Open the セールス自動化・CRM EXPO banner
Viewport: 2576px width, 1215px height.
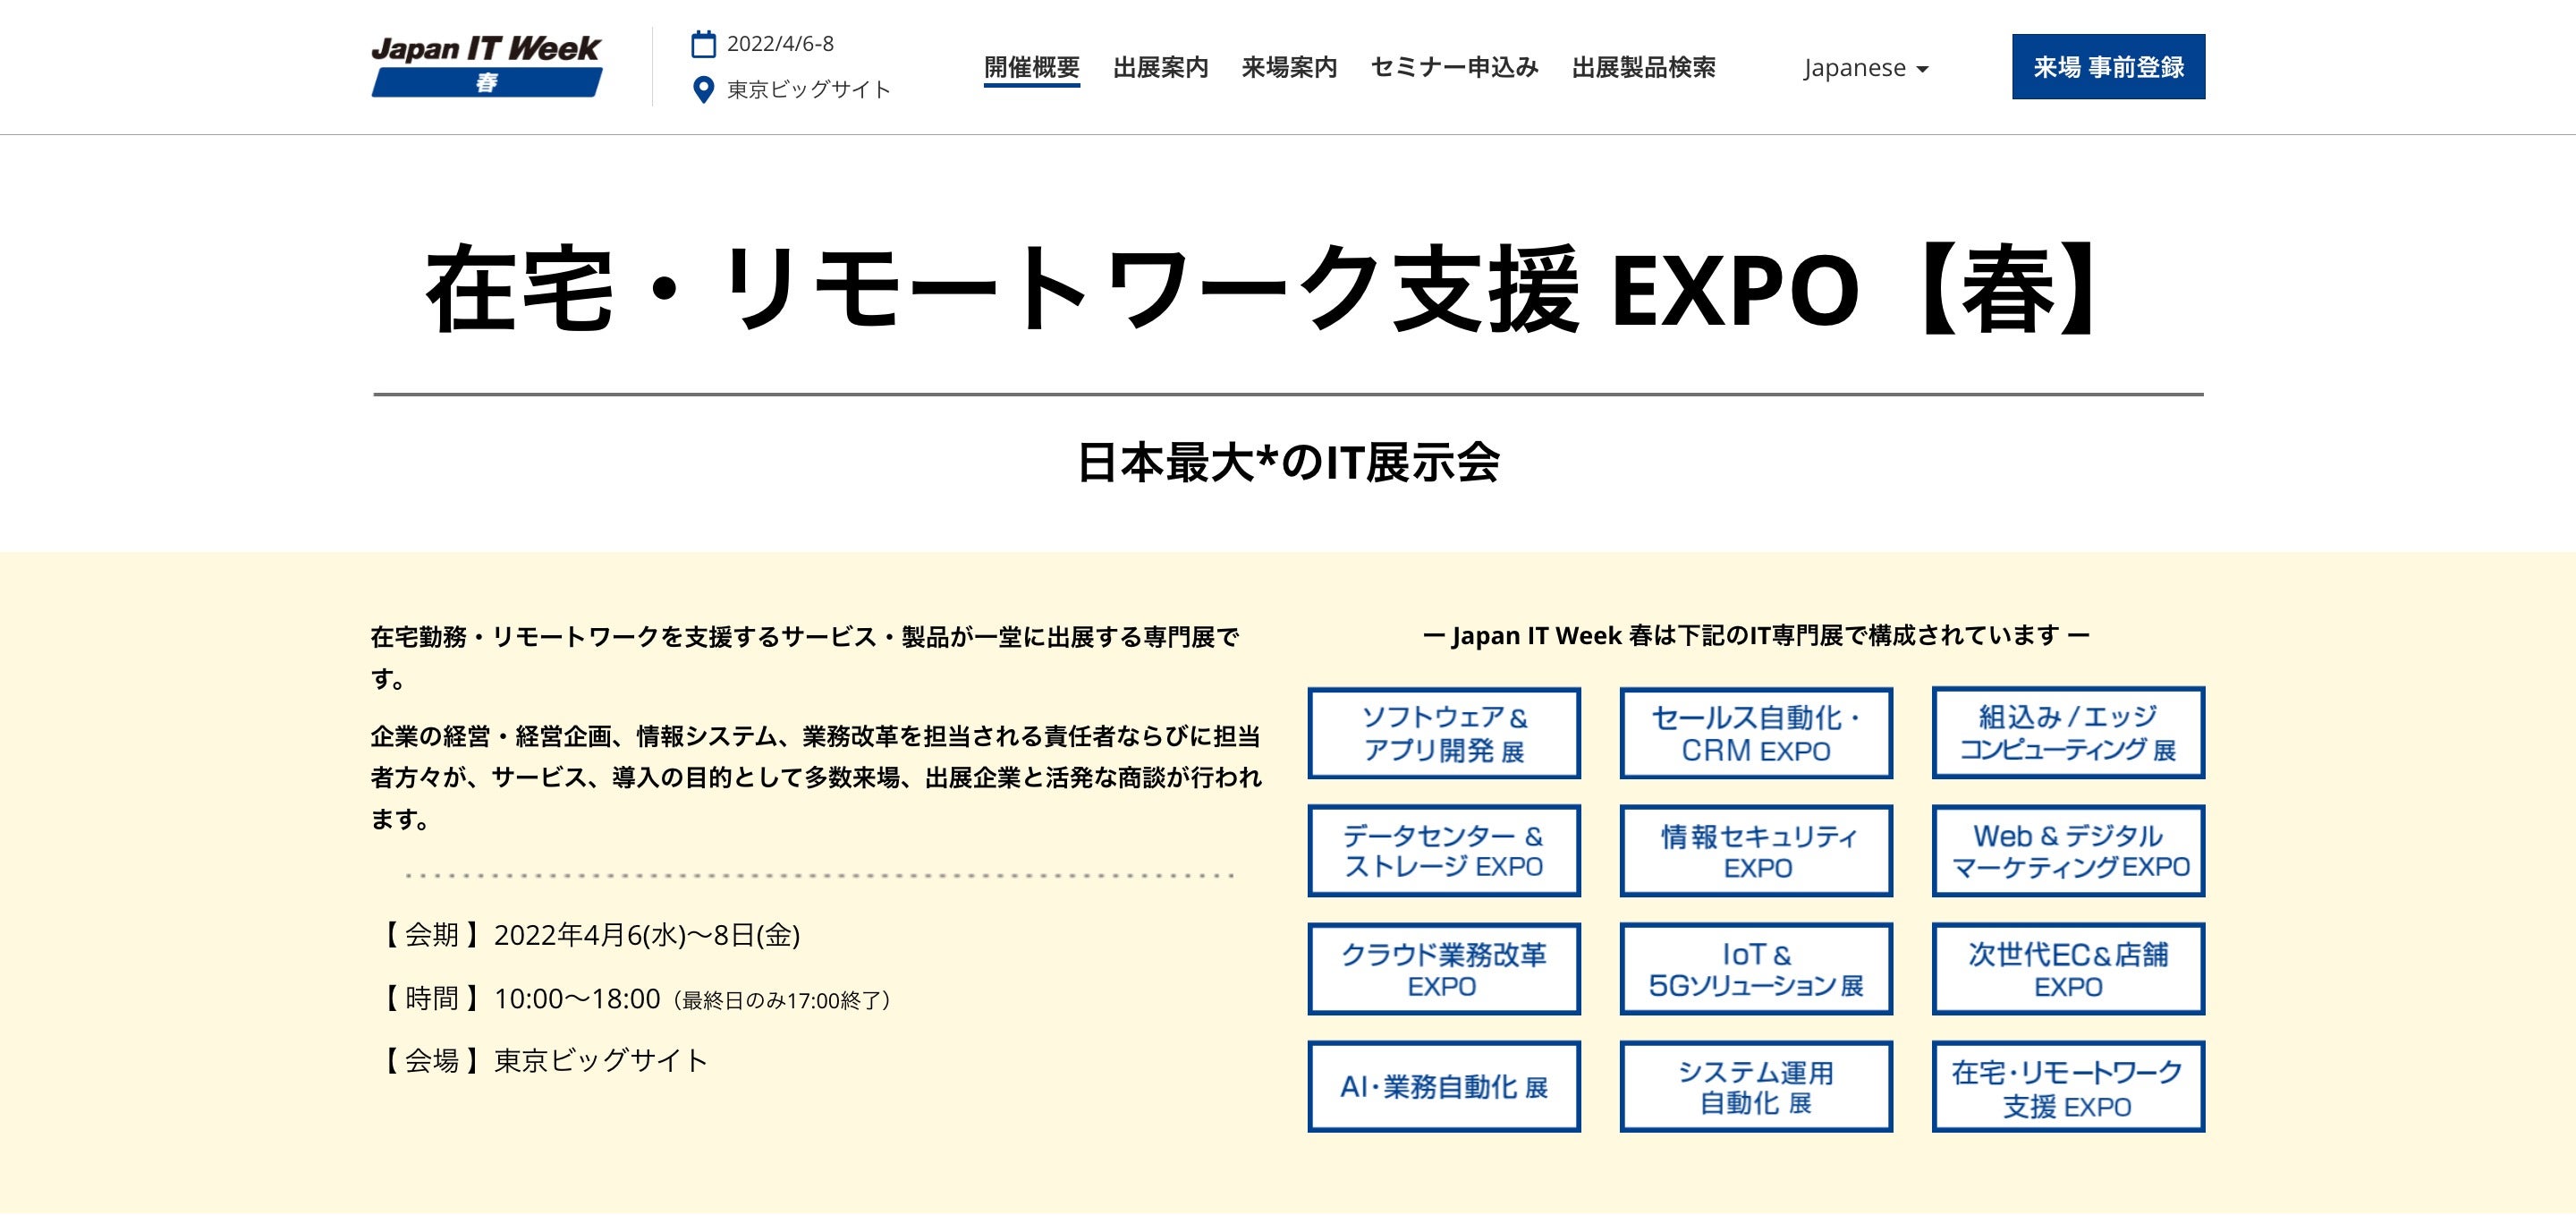tap(1755, 733)
